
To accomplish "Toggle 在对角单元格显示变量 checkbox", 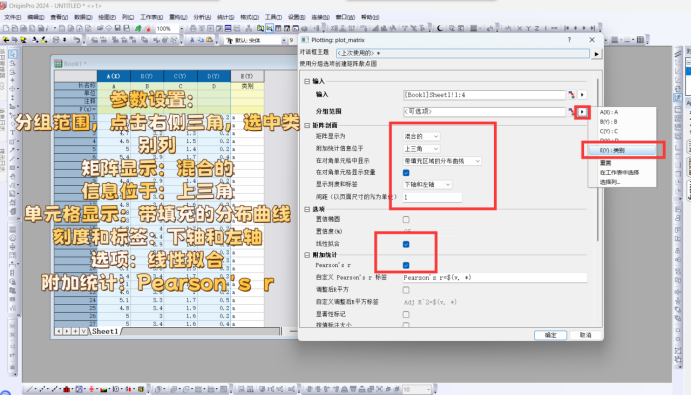I will [406, 173].
